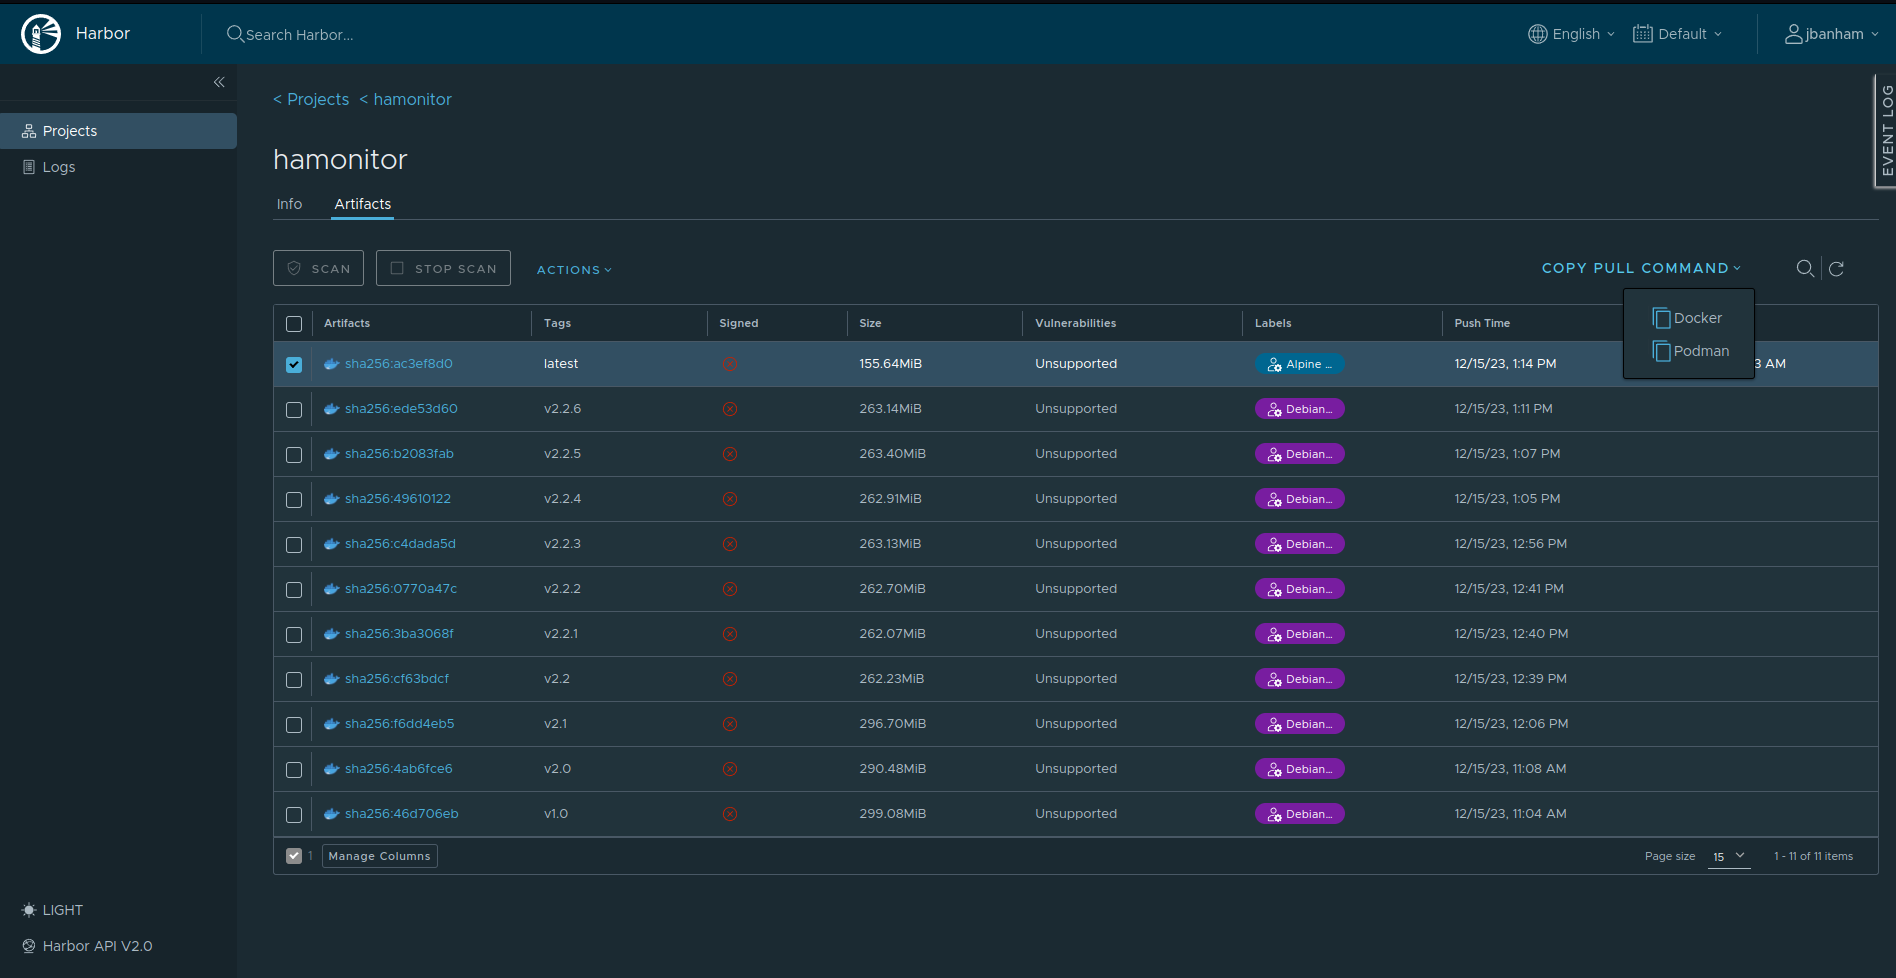Viewport: 1896px width, 978px height.
Task: Open artifact sha256:ede53d60 link
Action: (401, 408)
